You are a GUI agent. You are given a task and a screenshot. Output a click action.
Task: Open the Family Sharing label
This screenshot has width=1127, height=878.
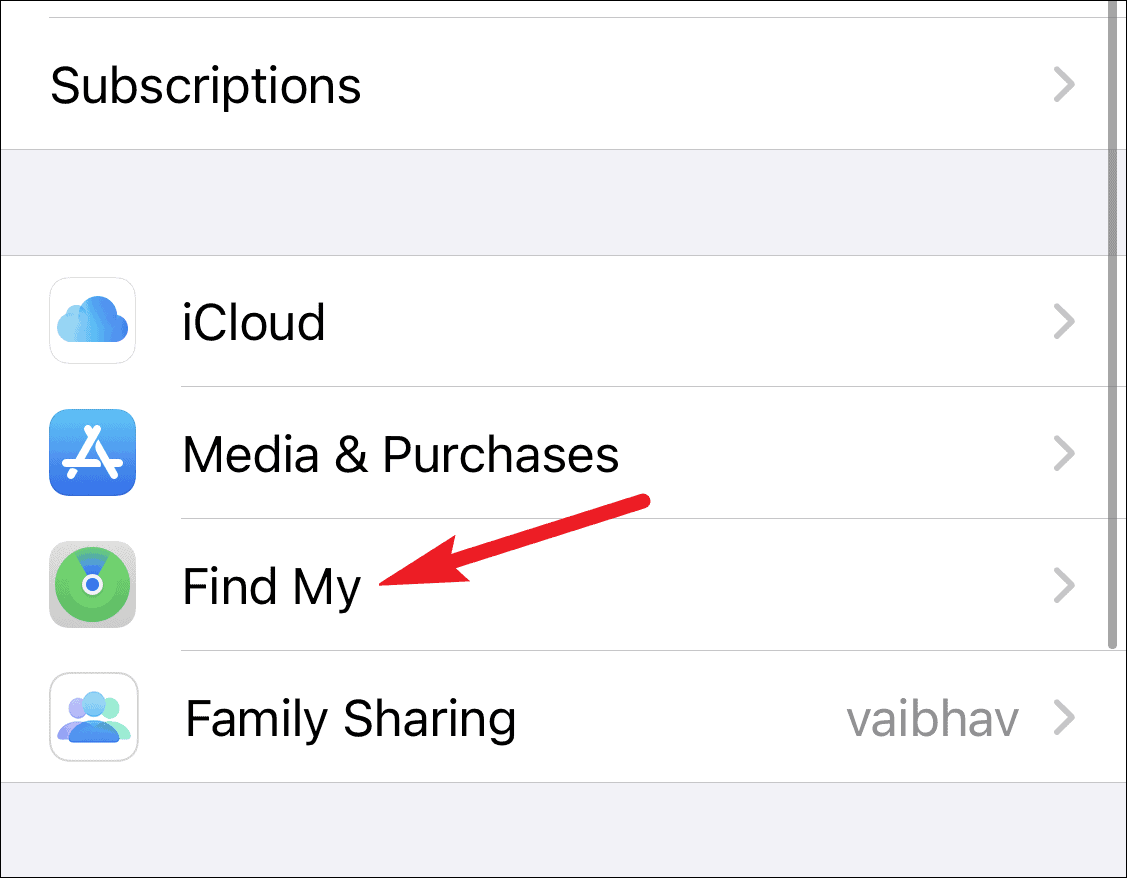351,720
